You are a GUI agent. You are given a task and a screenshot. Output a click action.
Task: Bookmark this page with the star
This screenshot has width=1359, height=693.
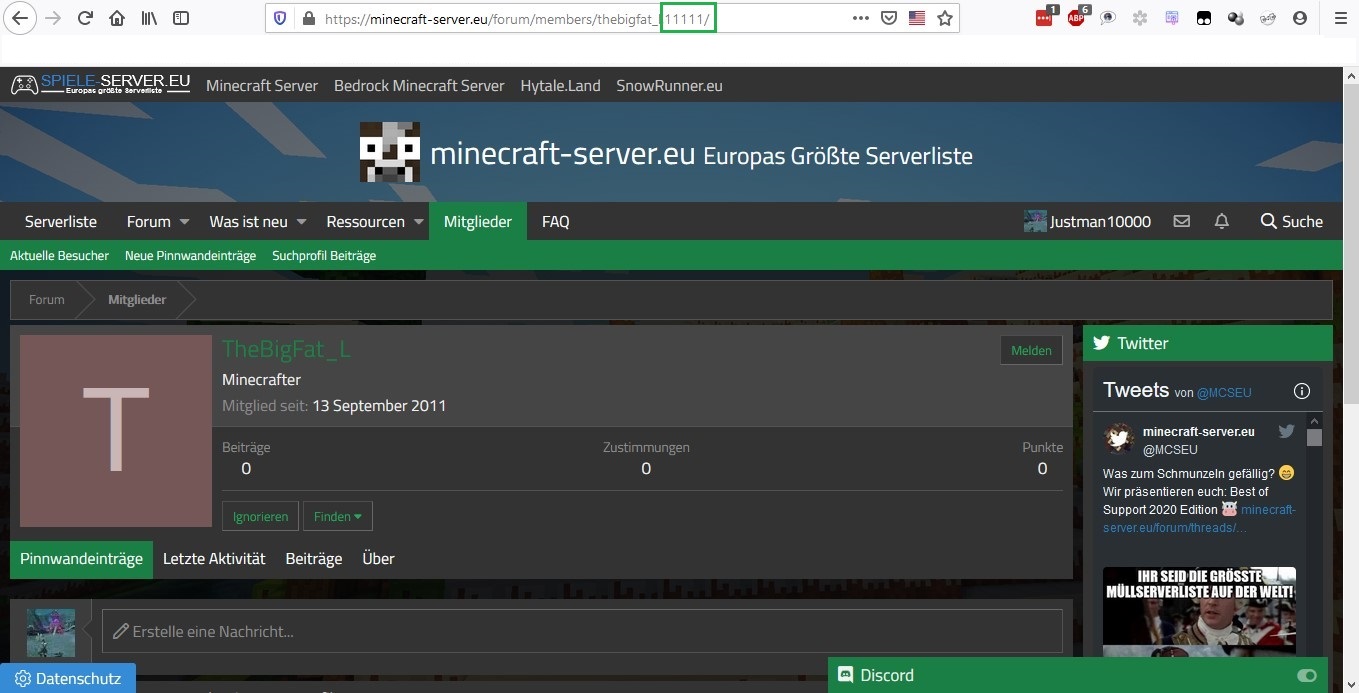pos(945,18)
